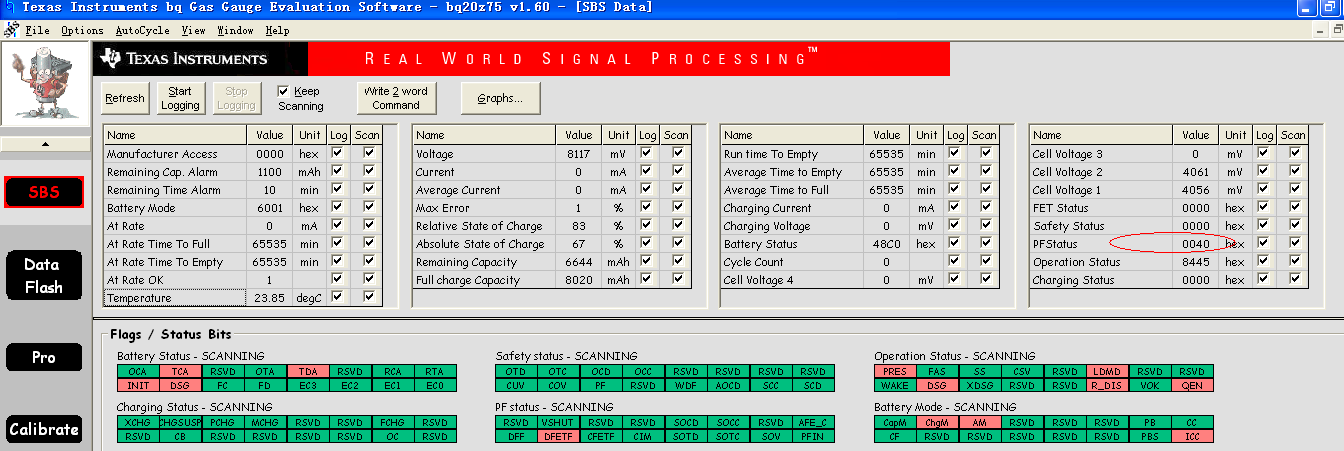
Task: Toggle Log checkbox for Manufacturer Access
Action: [x=337, y=154]
